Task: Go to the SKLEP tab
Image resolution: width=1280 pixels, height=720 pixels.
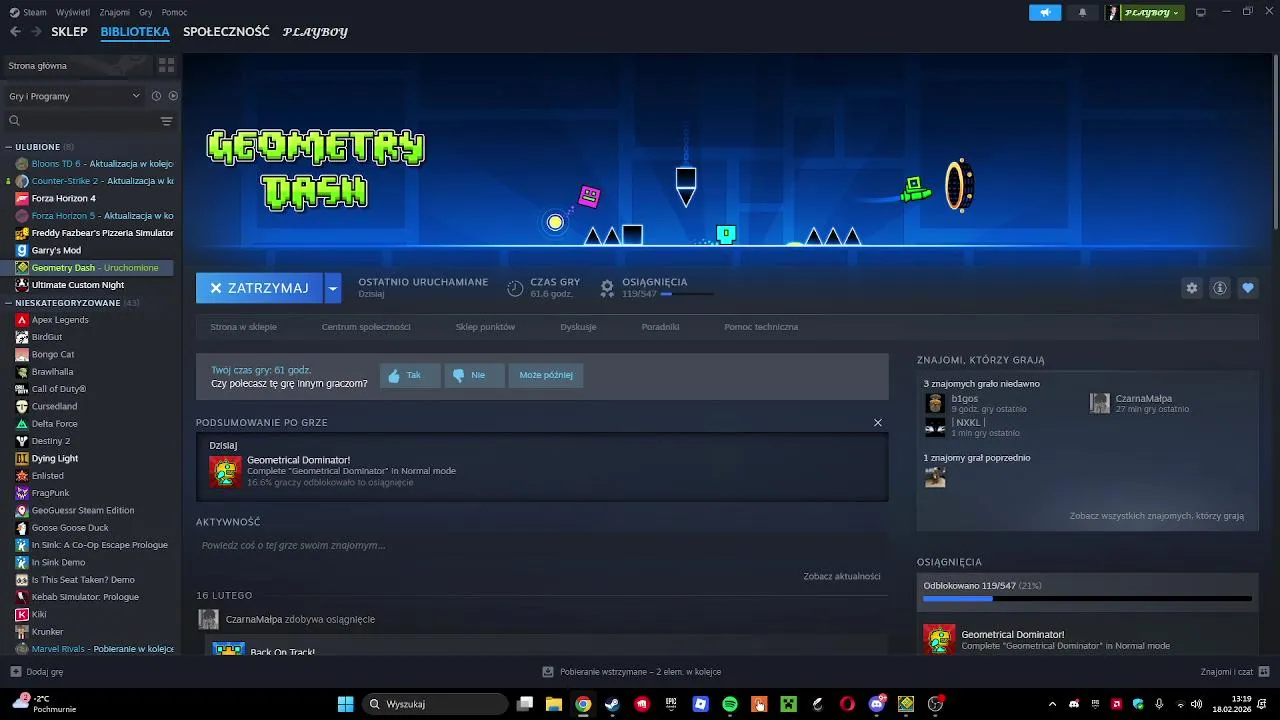Action: 70,32
